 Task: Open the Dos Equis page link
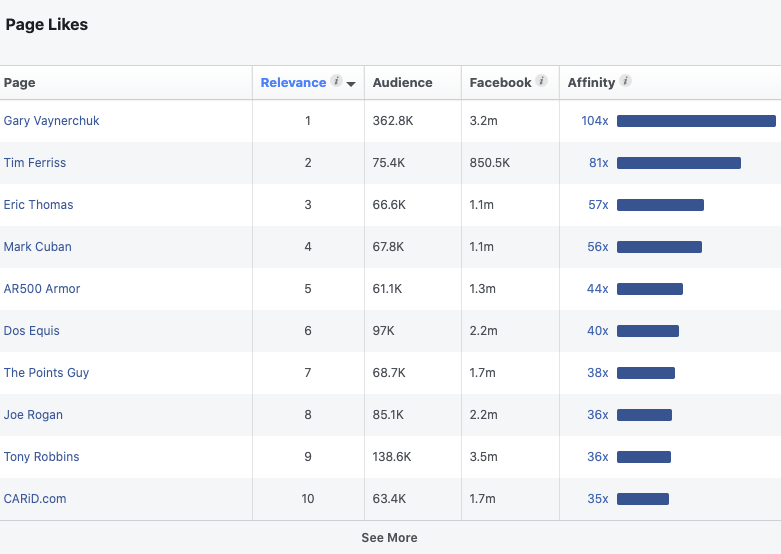(31, 331)
